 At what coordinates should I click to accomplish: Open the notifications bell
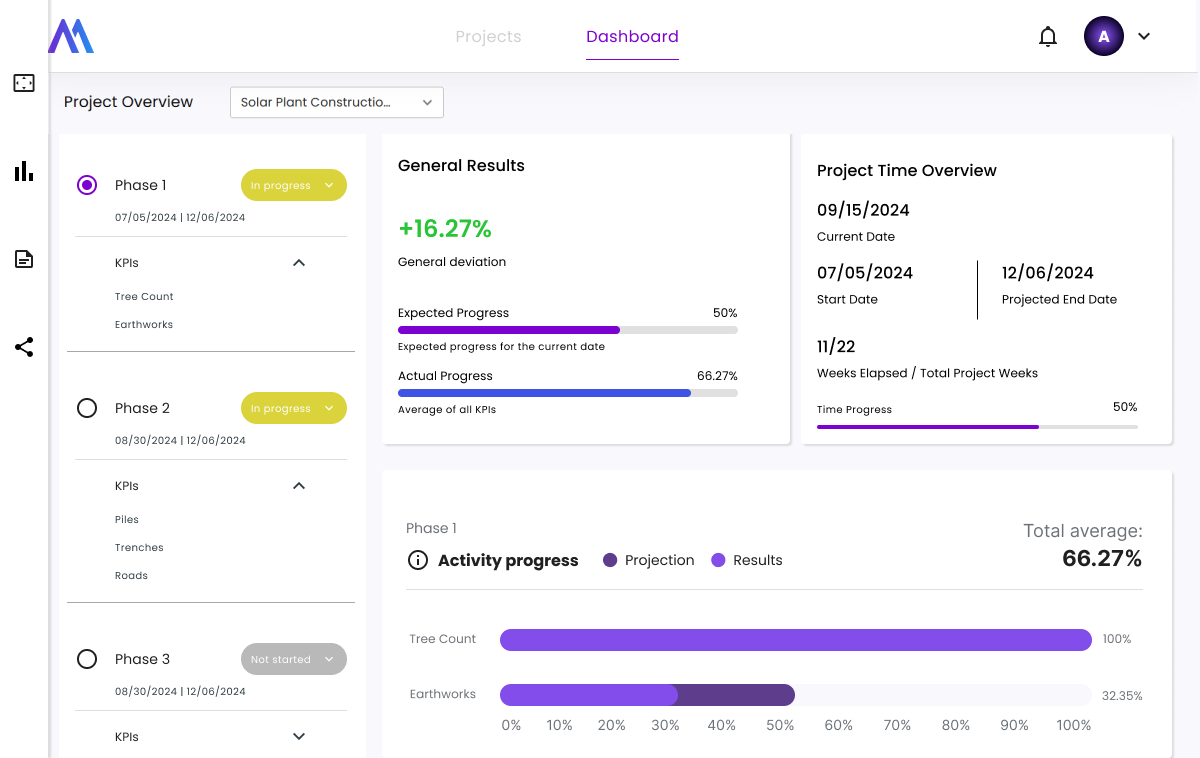click(1047, 37)
